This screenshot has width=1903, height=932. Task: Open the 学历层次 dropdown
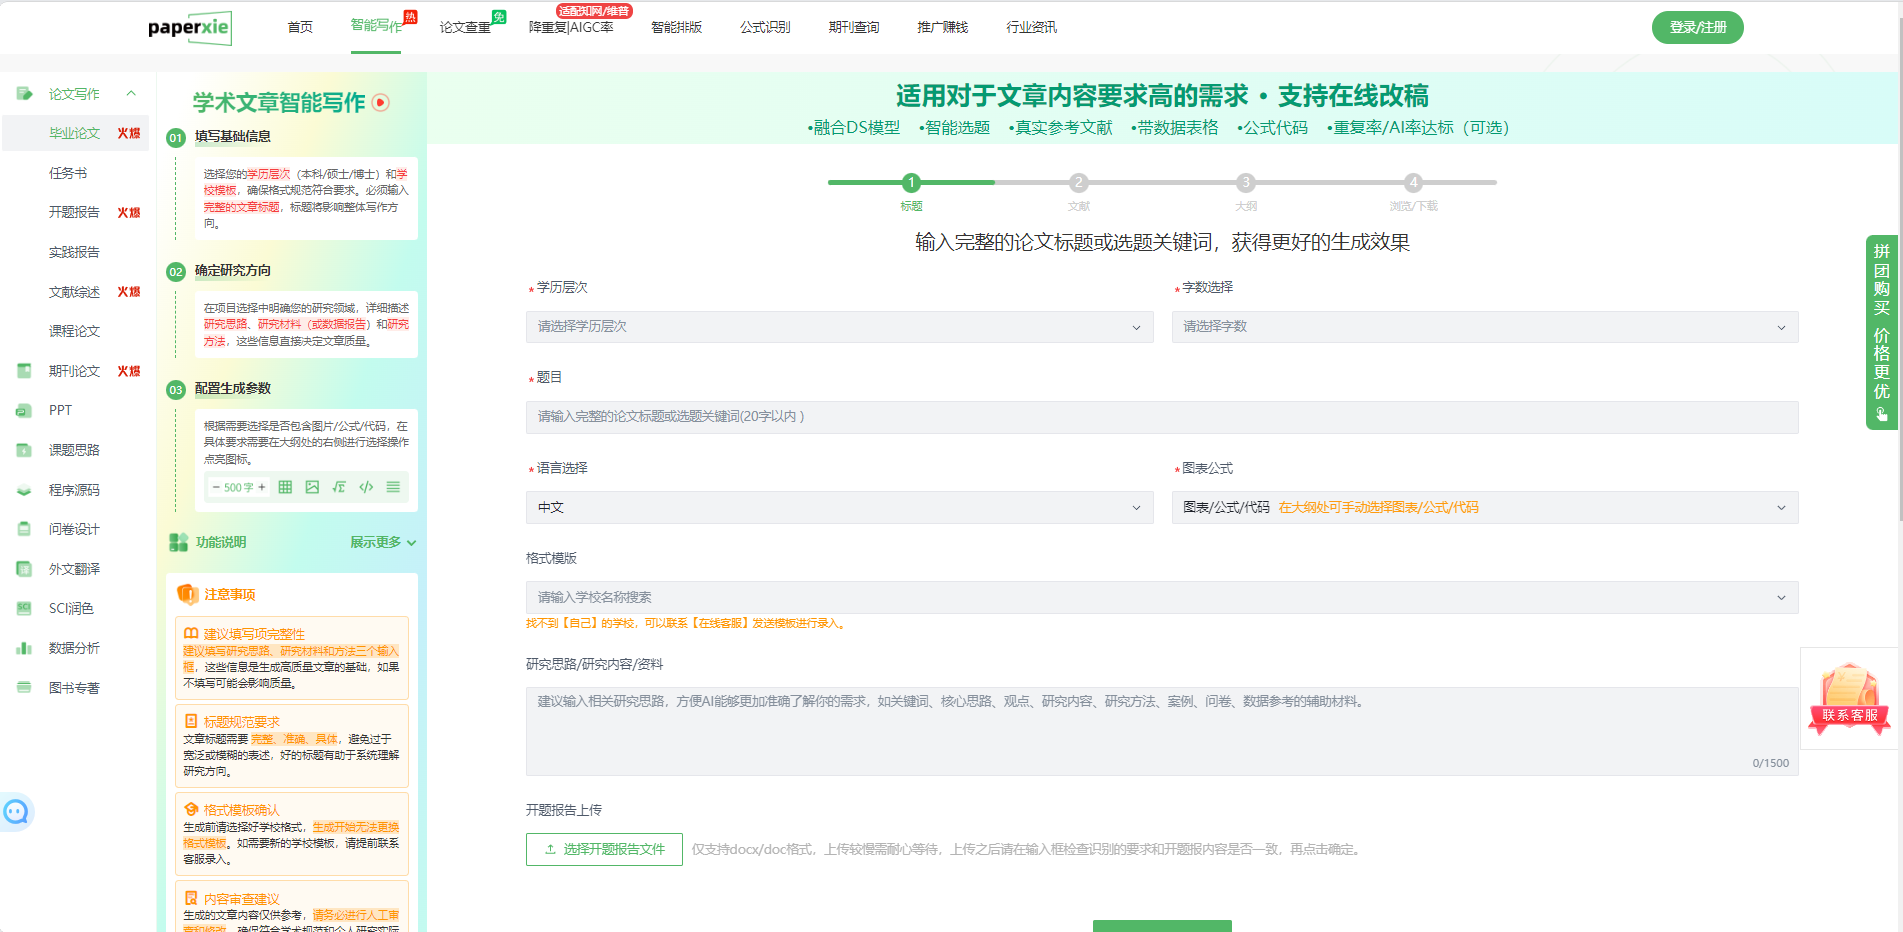pyautogui.click(x=839, y=327)
